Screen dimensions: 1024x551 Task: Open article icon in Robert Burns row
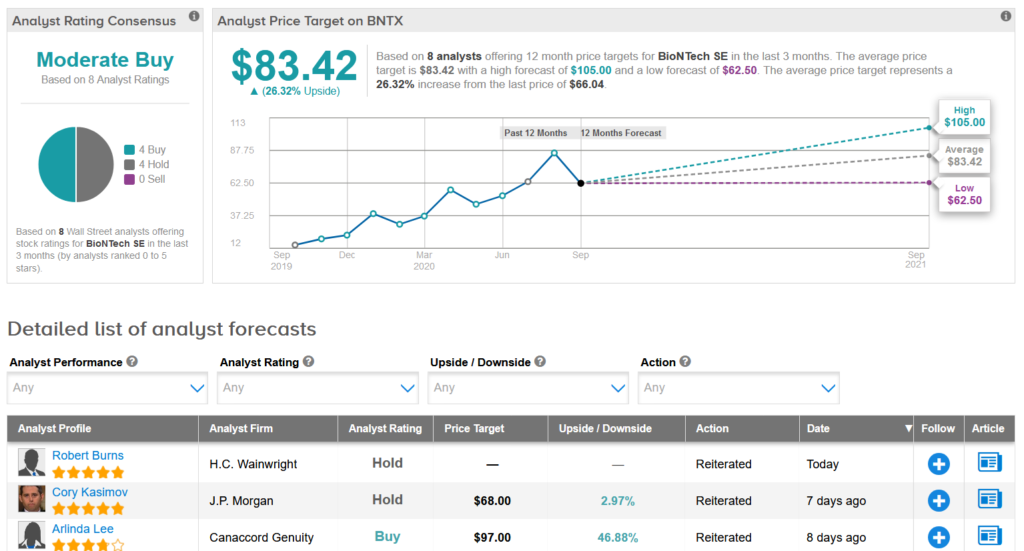tap(989, 463)
